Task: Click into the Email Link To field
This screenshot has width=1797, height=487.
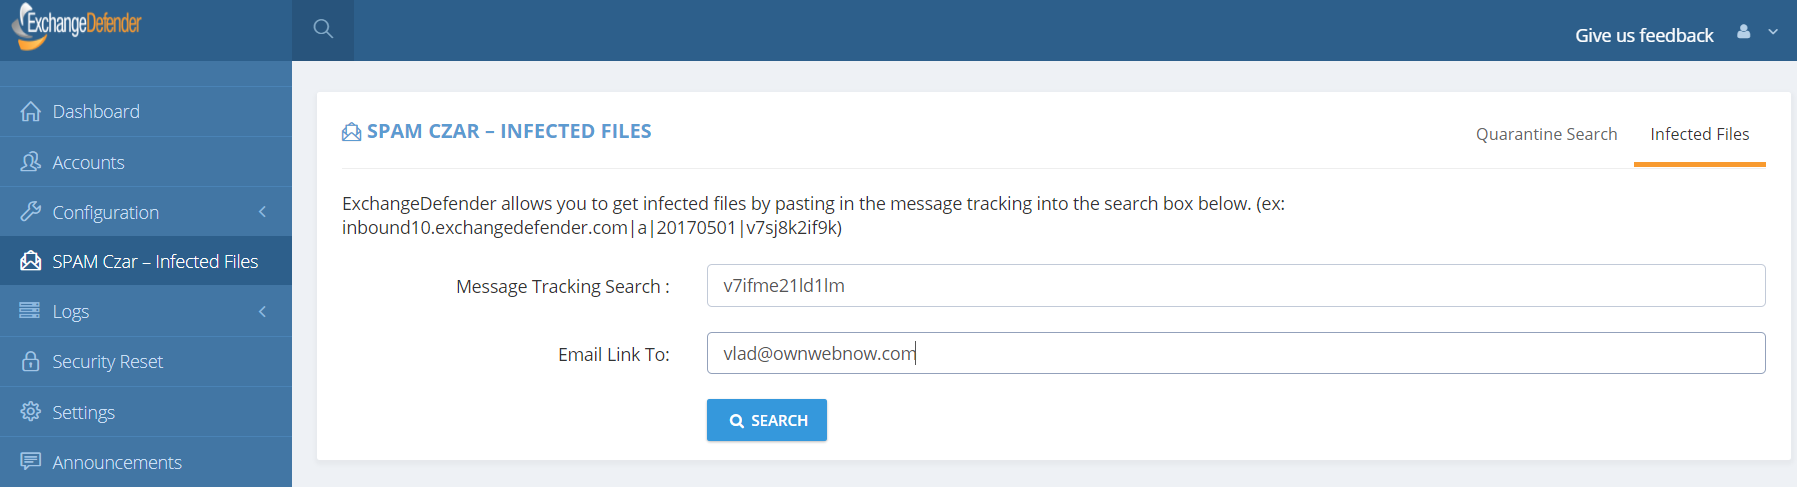Action: pos(1236,353)
